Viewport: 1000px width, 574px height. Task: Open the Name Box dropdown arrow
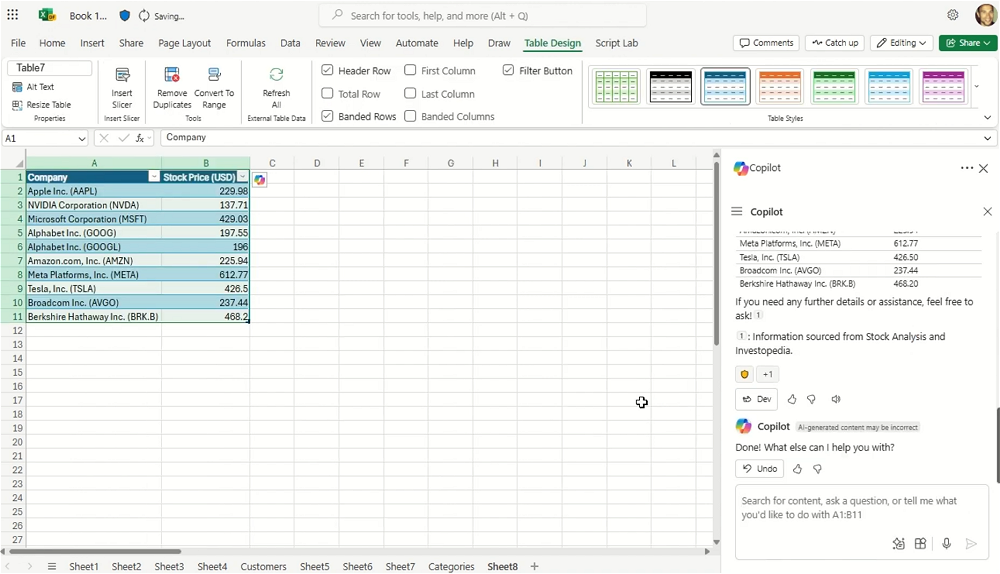(x=82, y=138)
